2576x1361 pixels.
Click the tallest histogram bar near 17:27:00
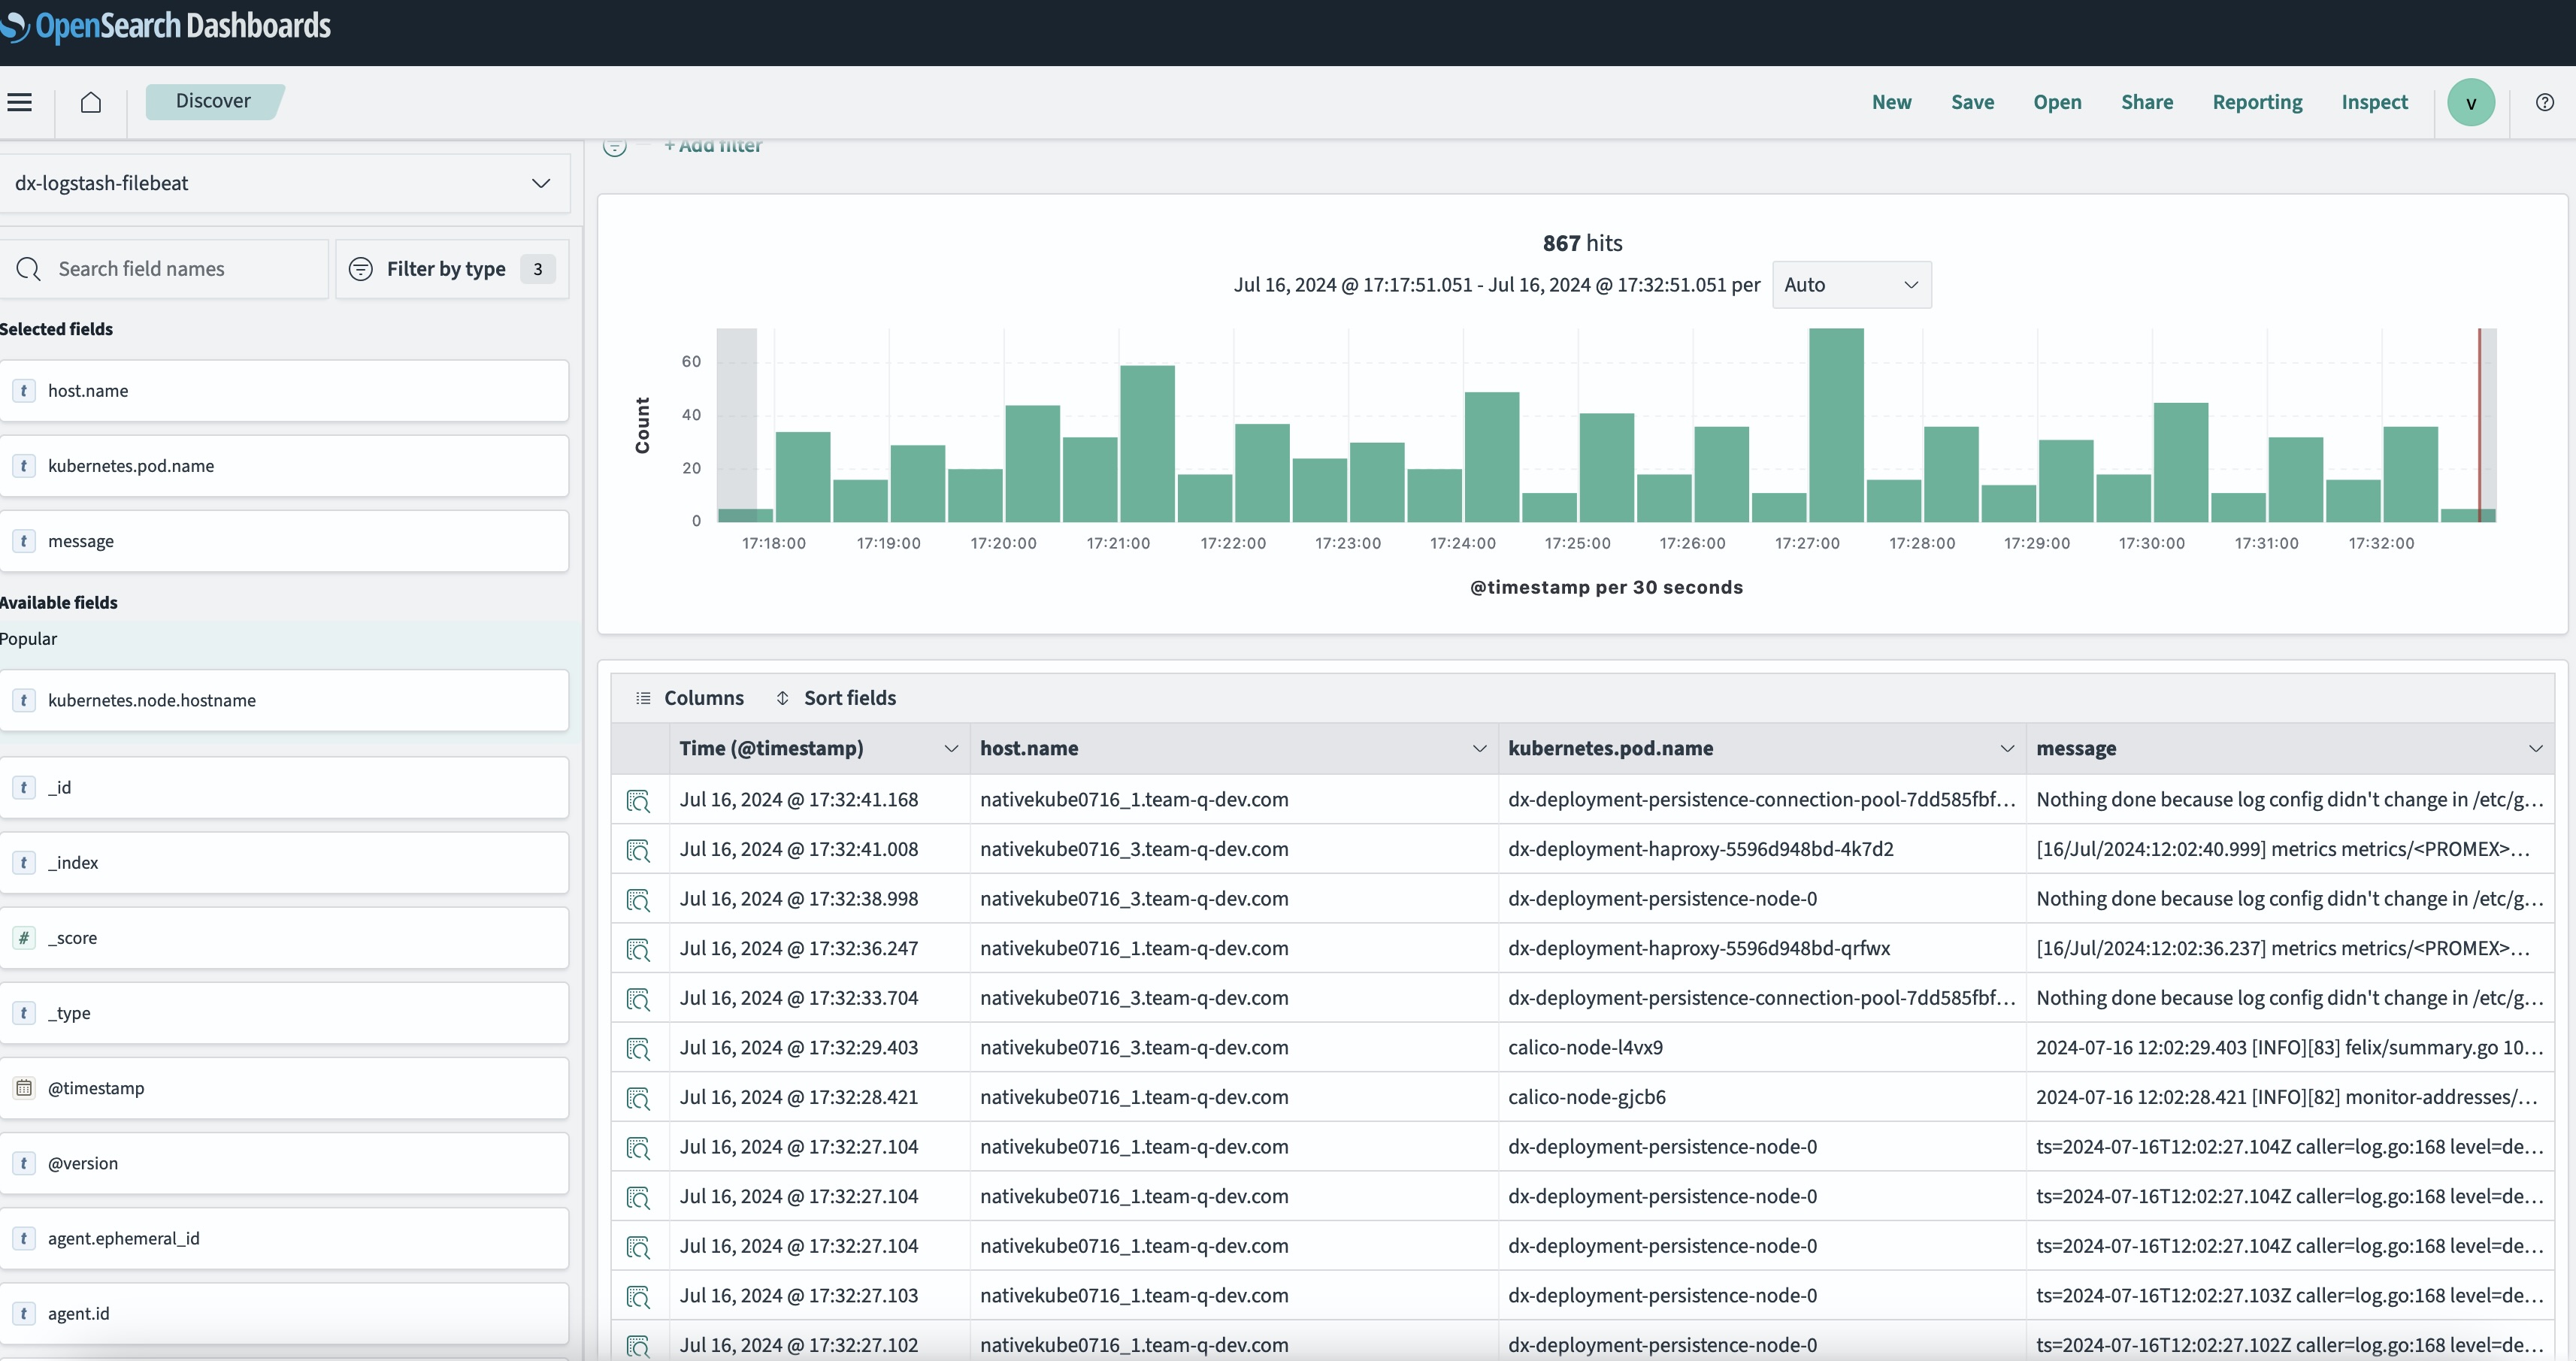pos(1836,425)
